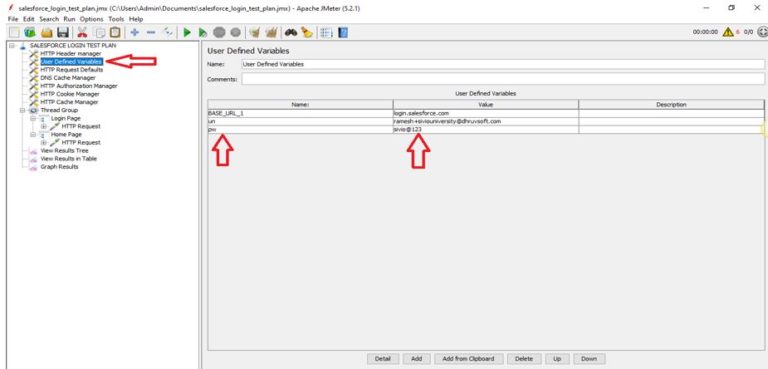Select the sivis@123 value cell
The width and height of the screenshot is (768, 369).
point(485,129)
